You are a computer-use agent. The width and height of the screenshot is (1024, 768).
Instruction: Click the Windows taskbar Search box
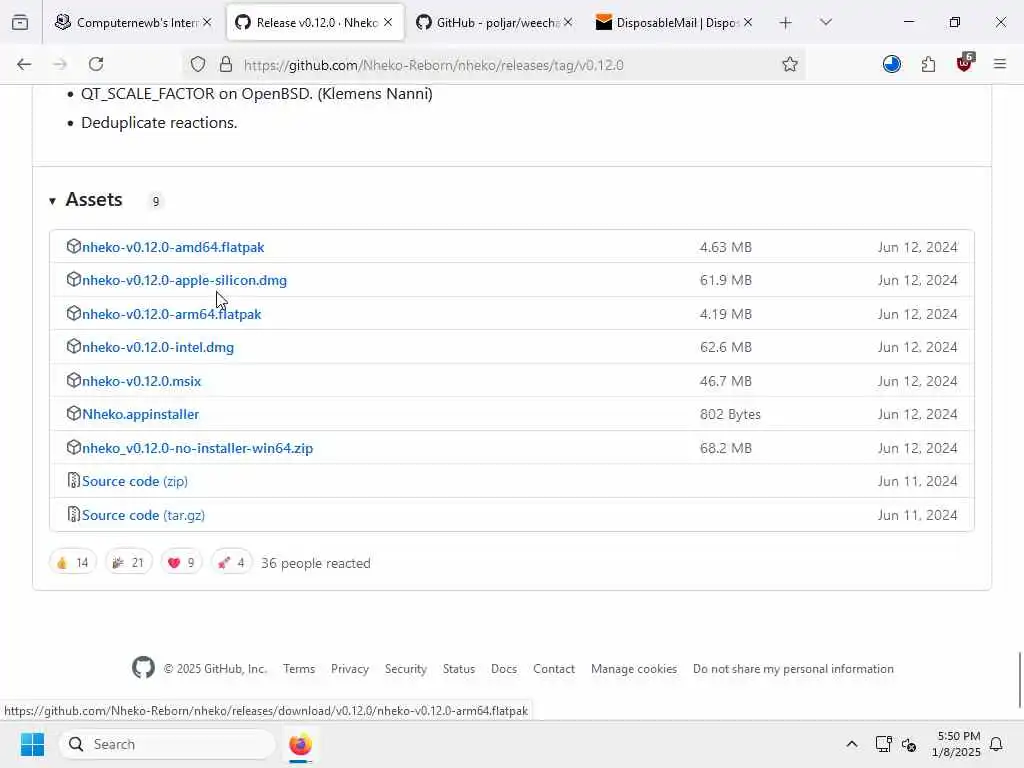[167, 744]
